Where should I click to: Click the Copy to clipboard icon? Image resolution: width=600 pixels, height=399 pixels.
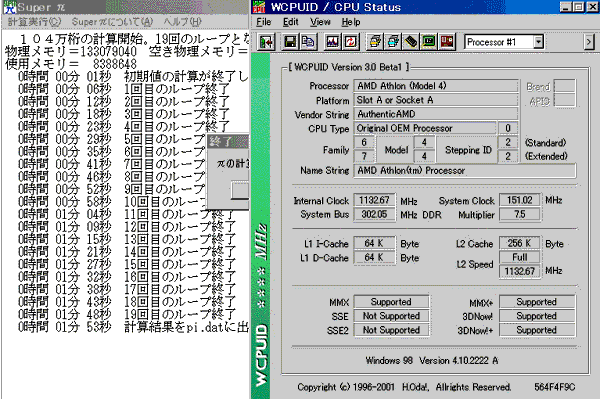[x=308, y=42]
